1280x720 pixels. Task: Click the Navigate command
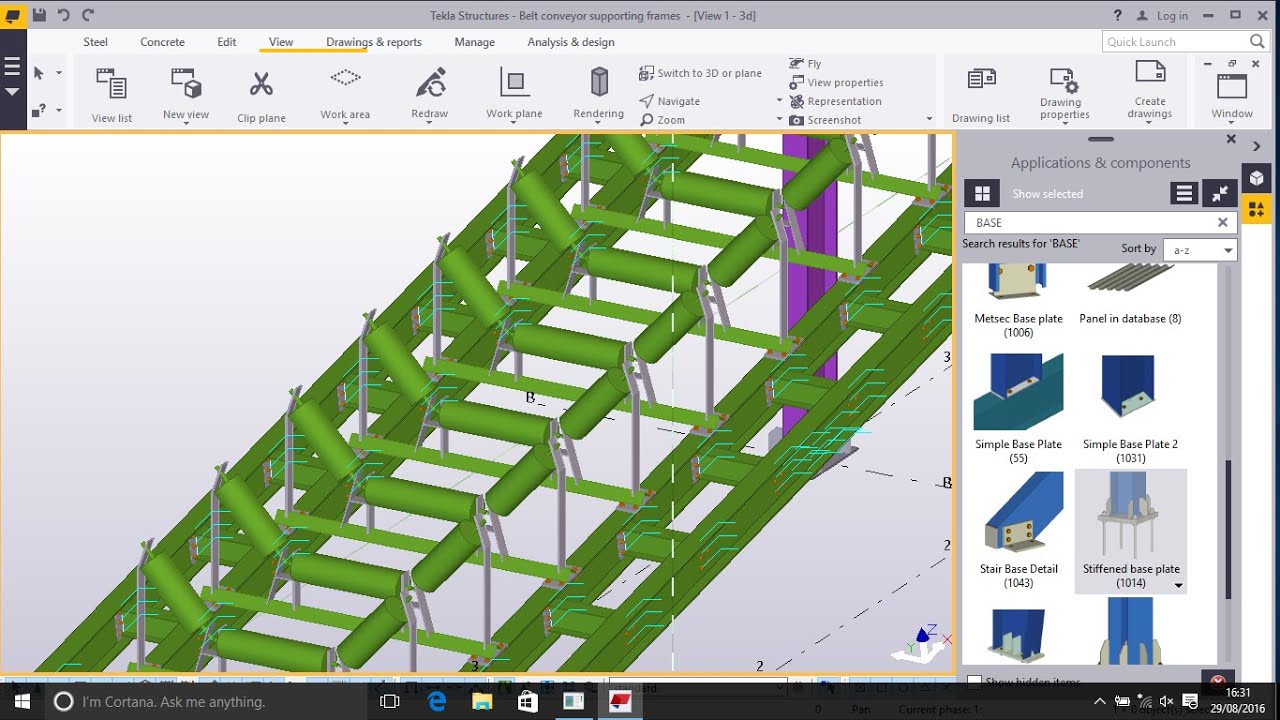coord(670,101)
